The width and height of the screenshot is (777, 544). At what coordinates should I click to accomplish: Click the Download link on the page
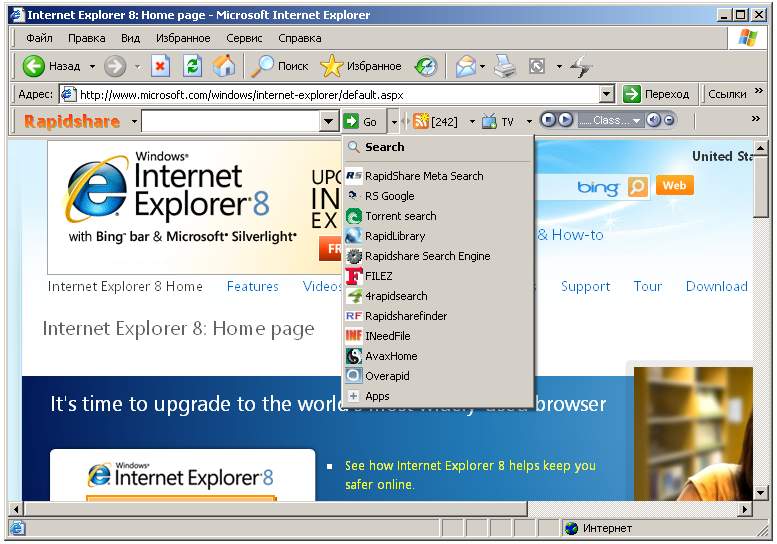[x=717, y=286]
